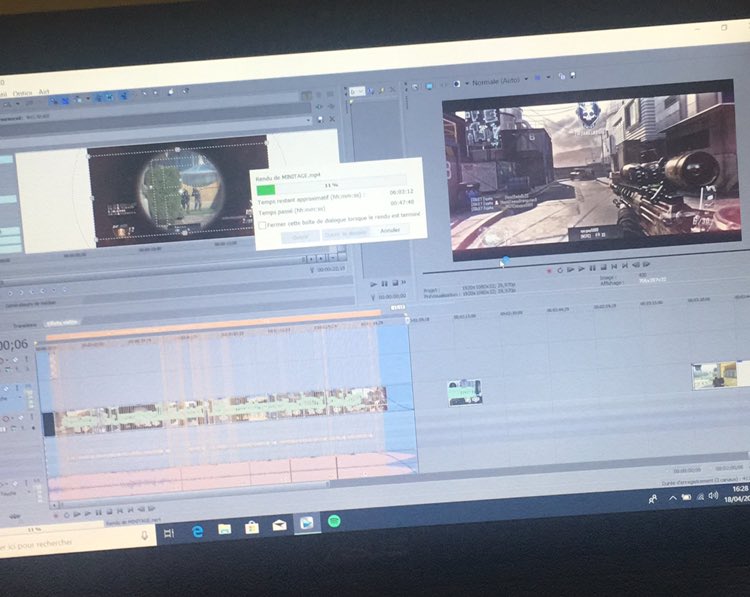The image size is (750, 597).
Task: Click Ouvrir le dossier button in render dialog
Action: [345, 233]
